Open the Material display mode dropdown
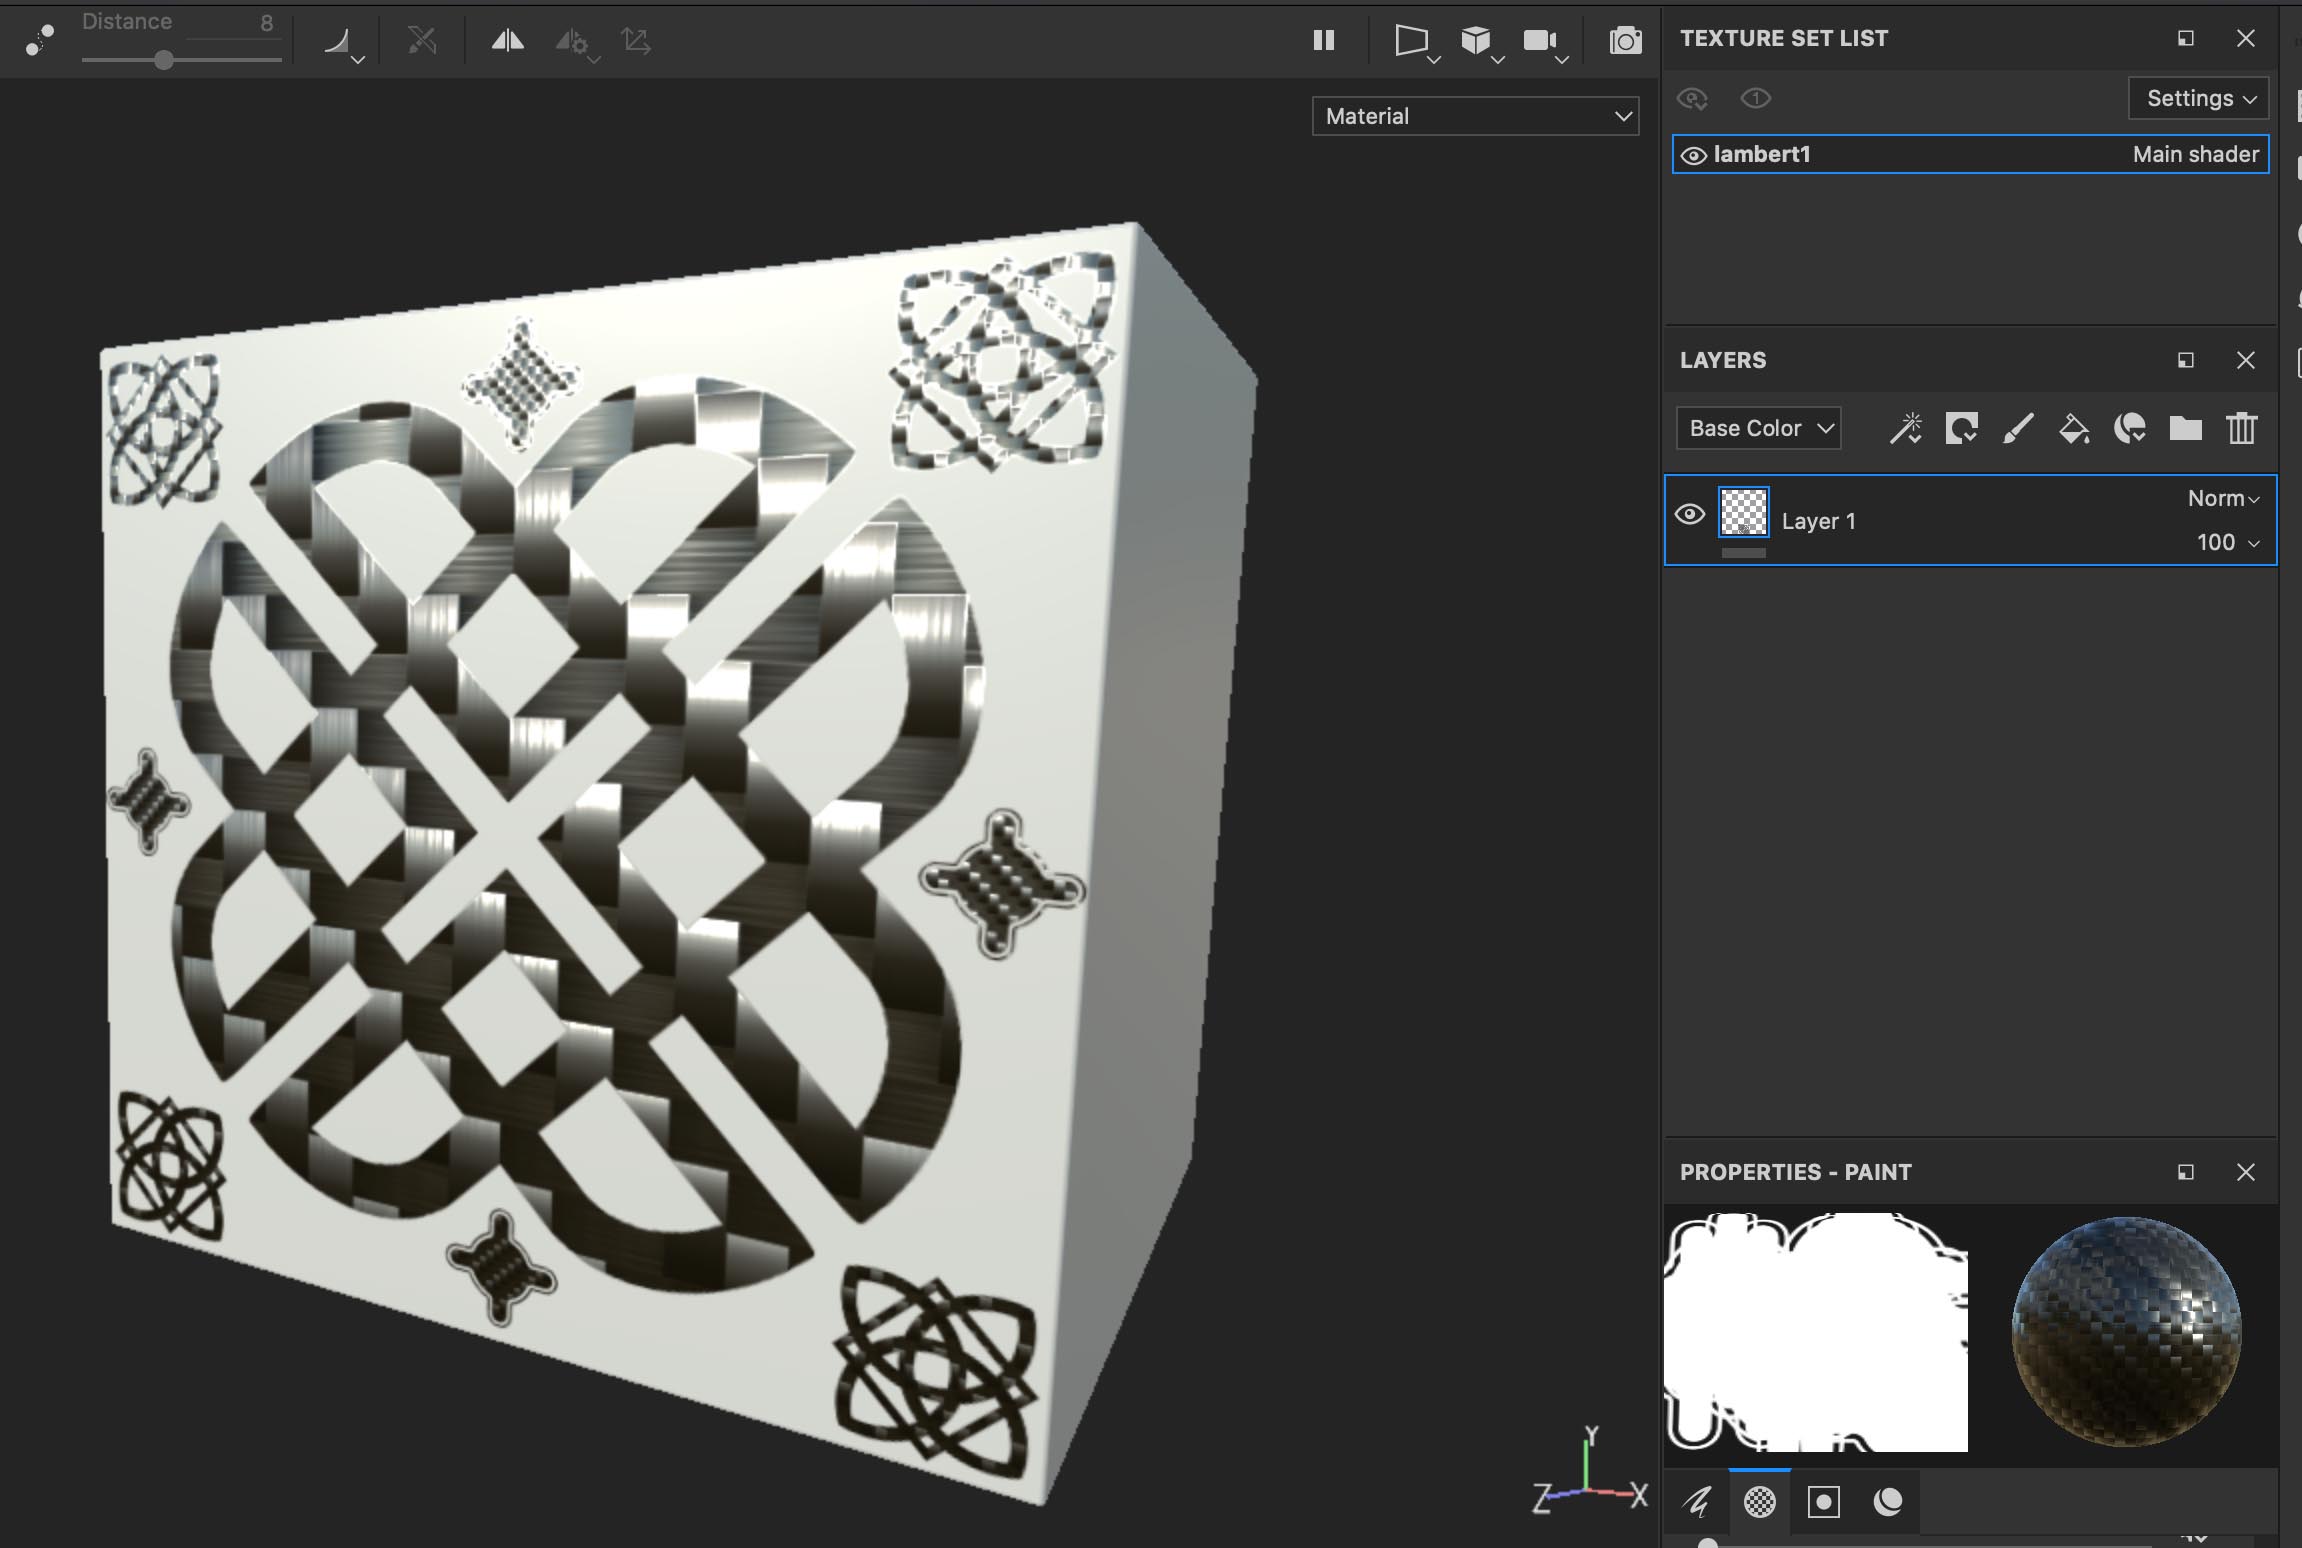This screenshot has height=1548, width=2302. click(1477, 116)
